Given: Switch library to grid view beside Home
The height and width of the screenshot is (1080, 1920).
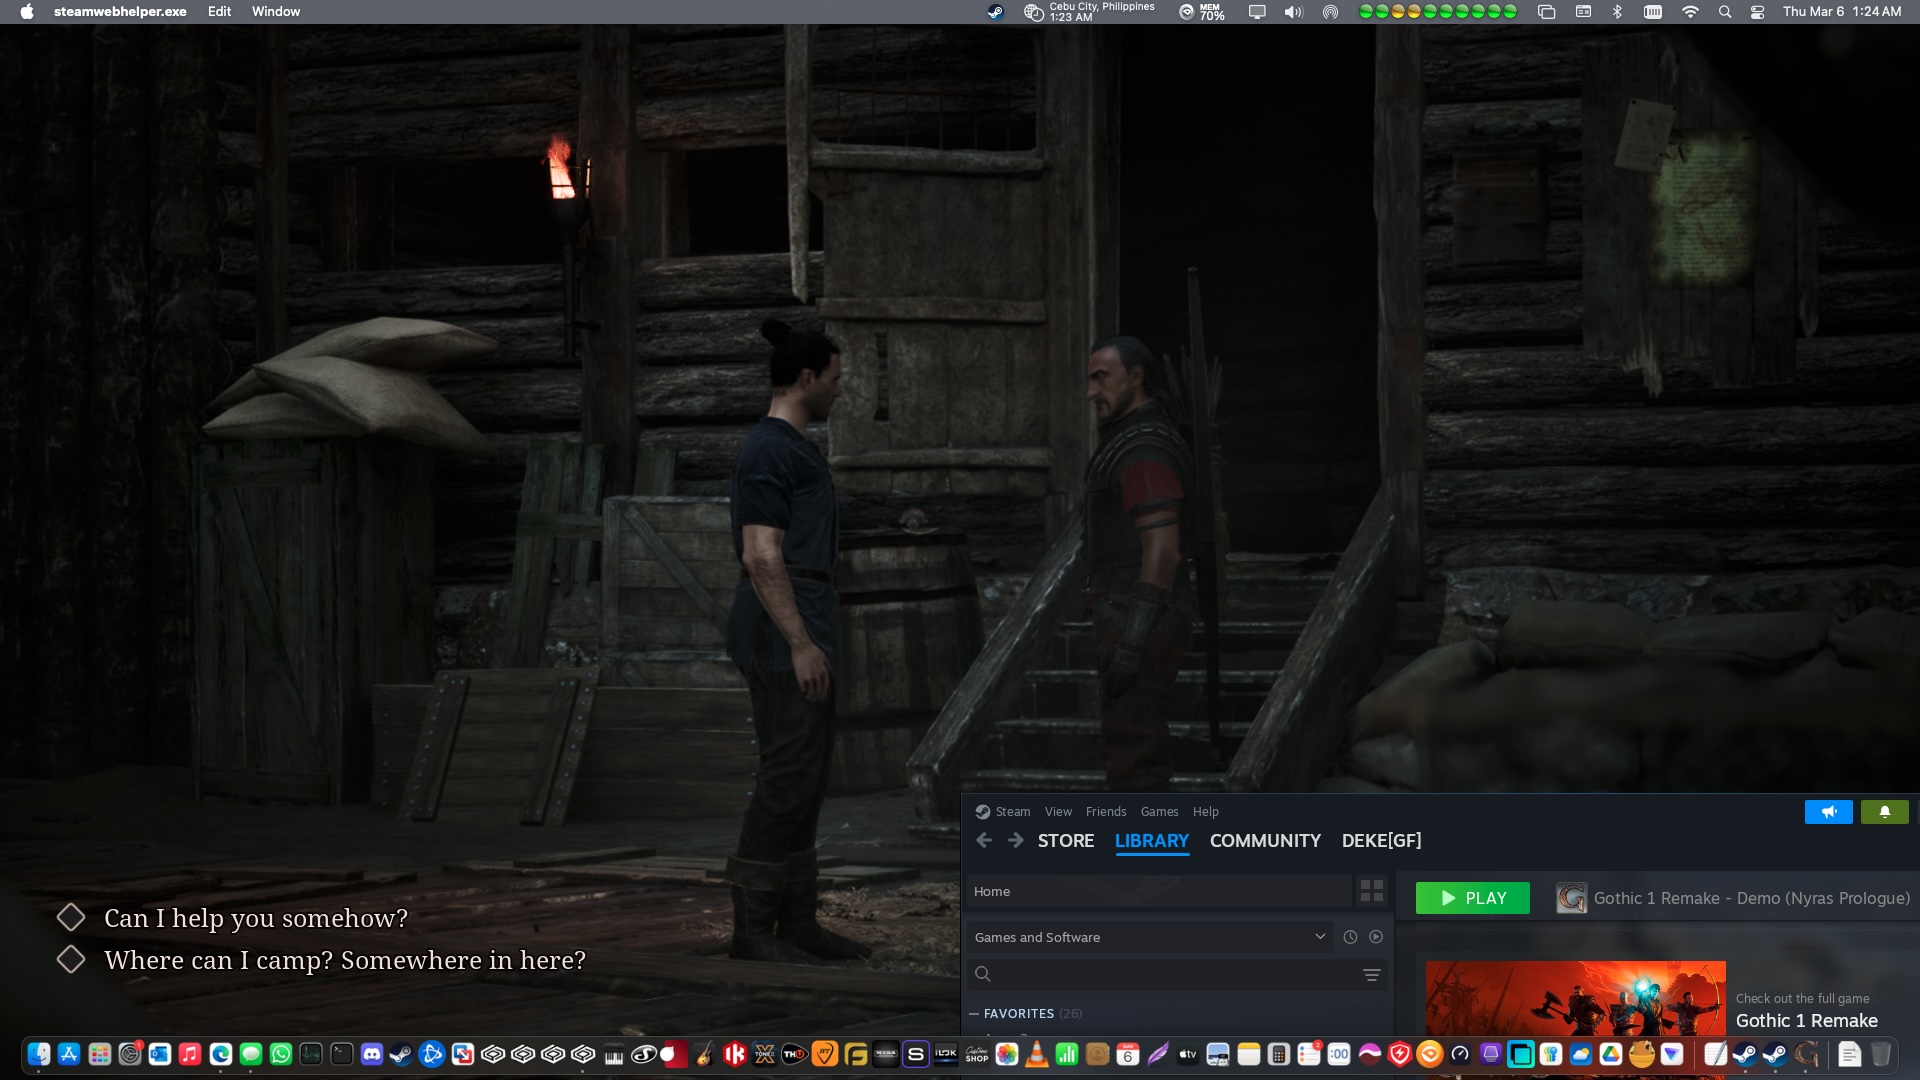Looking at the screenshot, I should pyautogui.click(x=1371, y=891).
